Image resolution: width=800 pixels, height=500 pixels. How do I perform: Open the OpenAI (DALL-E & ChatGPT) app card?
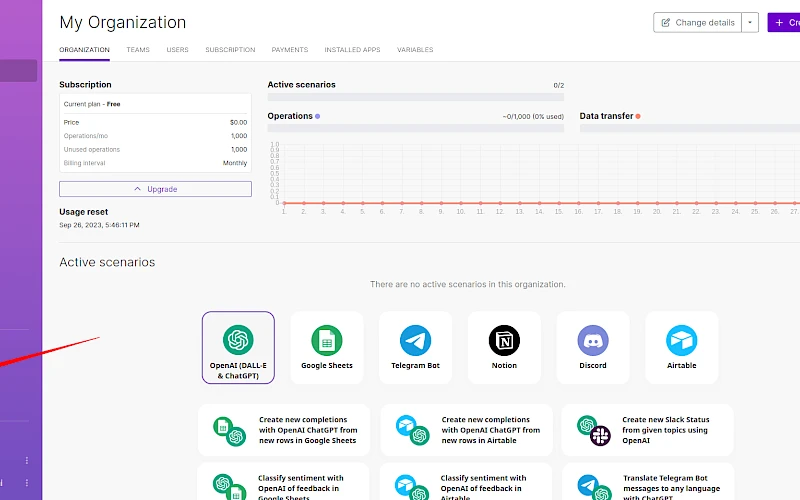pos(238,347)
